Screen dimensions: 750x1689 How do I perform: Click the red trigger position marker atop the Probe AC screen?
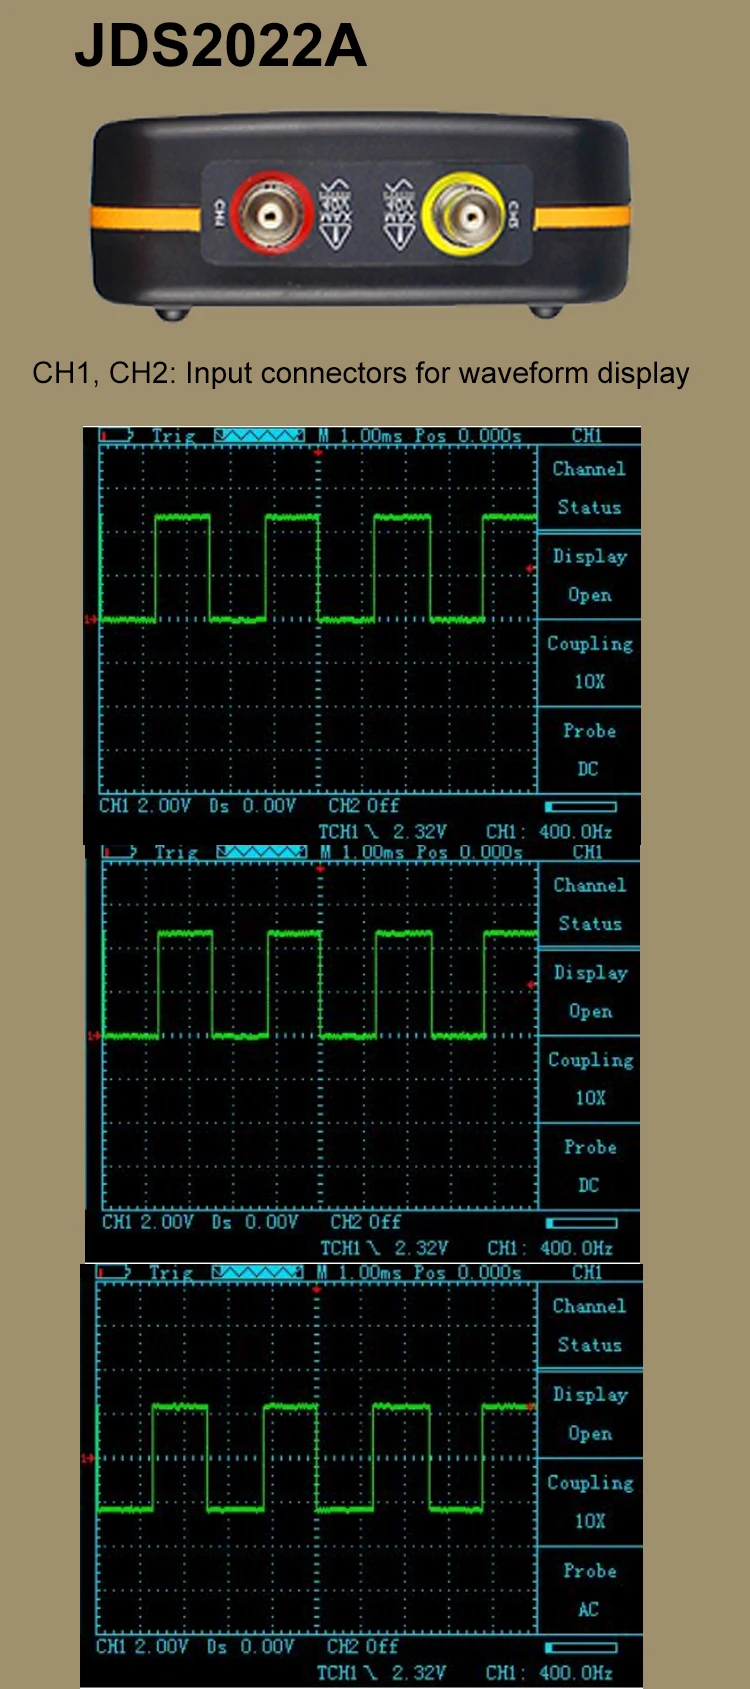[316, 1290]
